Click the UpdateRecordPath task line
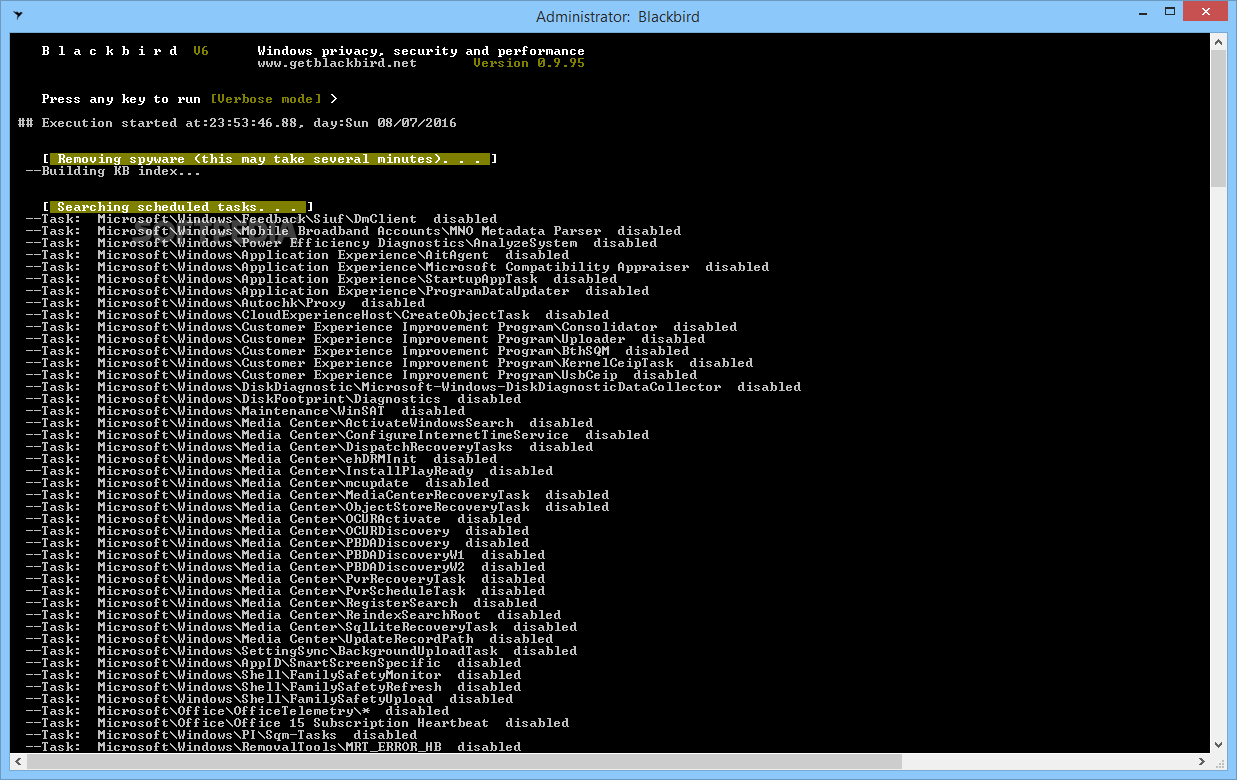This screenshot has height=780, width=1237. coord(289,639)
